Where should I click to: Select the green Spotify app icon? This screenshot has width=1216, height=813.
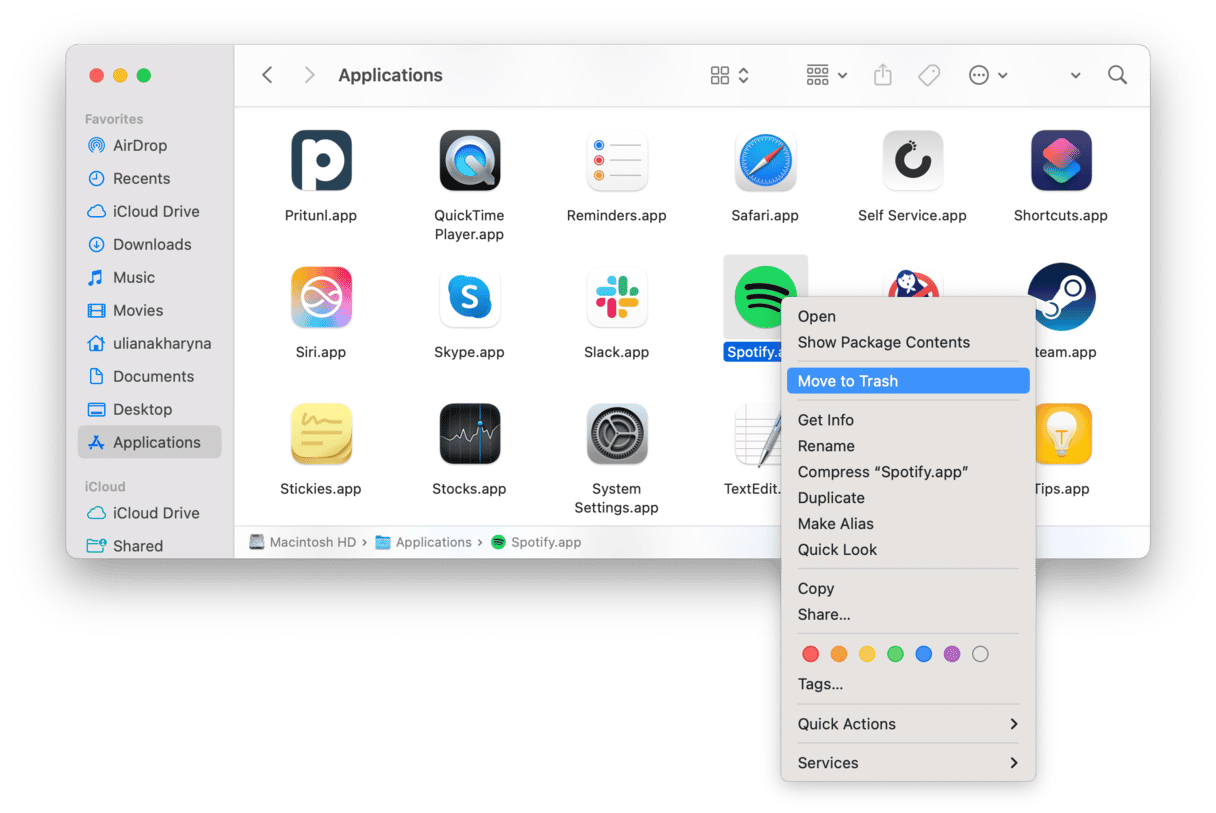765,297
